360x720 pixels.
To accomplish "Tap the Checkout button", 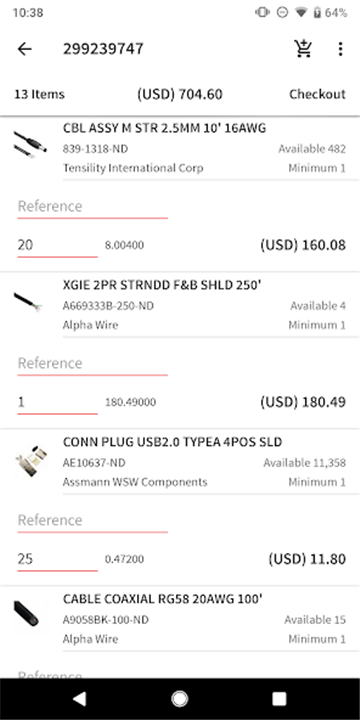I will tap(317, 94).
